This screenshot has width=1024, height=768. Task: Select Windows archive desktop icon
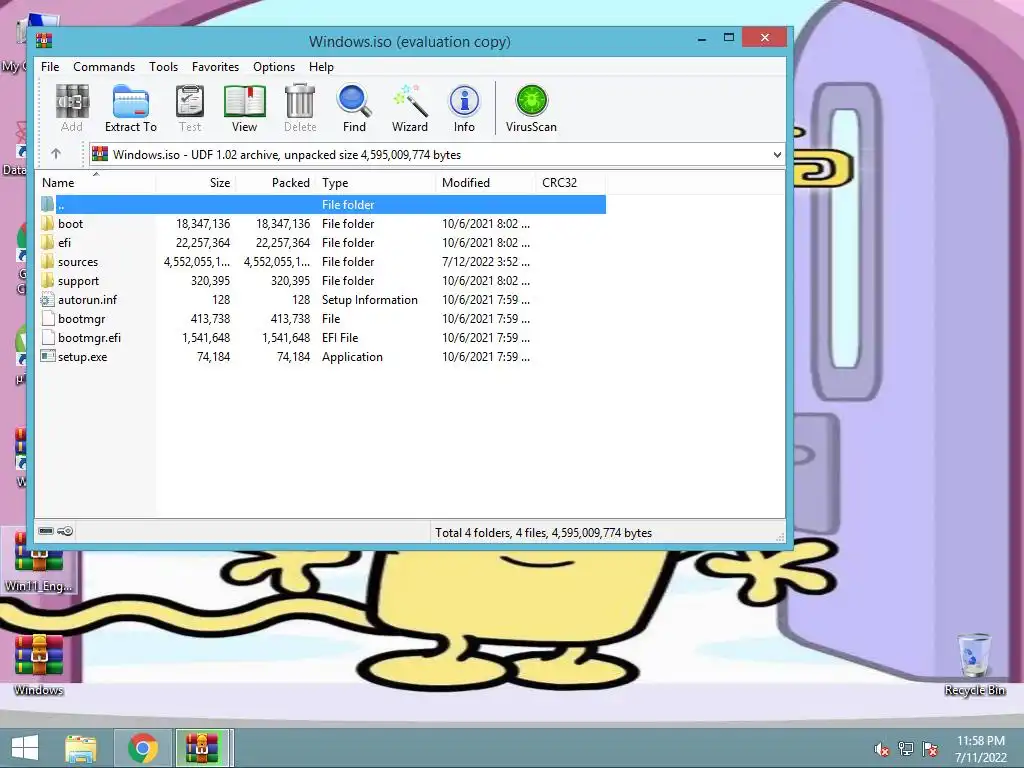coord(39,664)
